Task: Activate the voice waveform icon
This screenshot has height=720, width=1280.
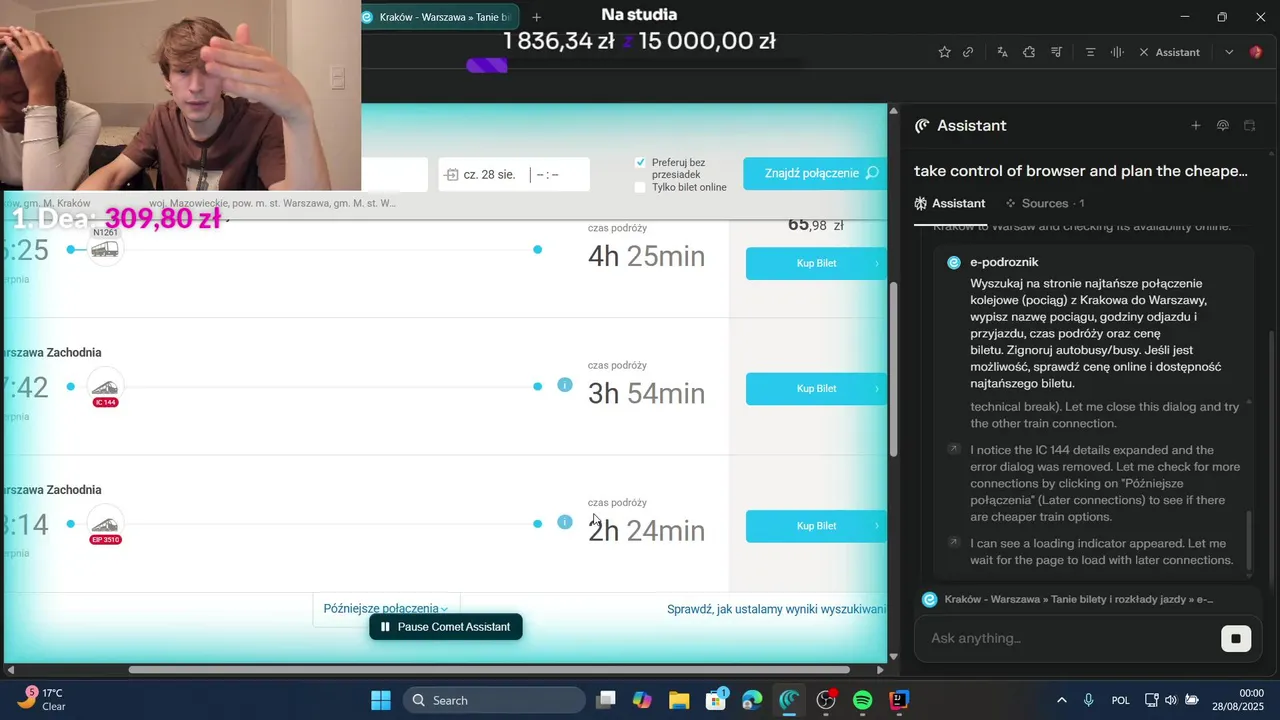Action: coord(1117,52)
